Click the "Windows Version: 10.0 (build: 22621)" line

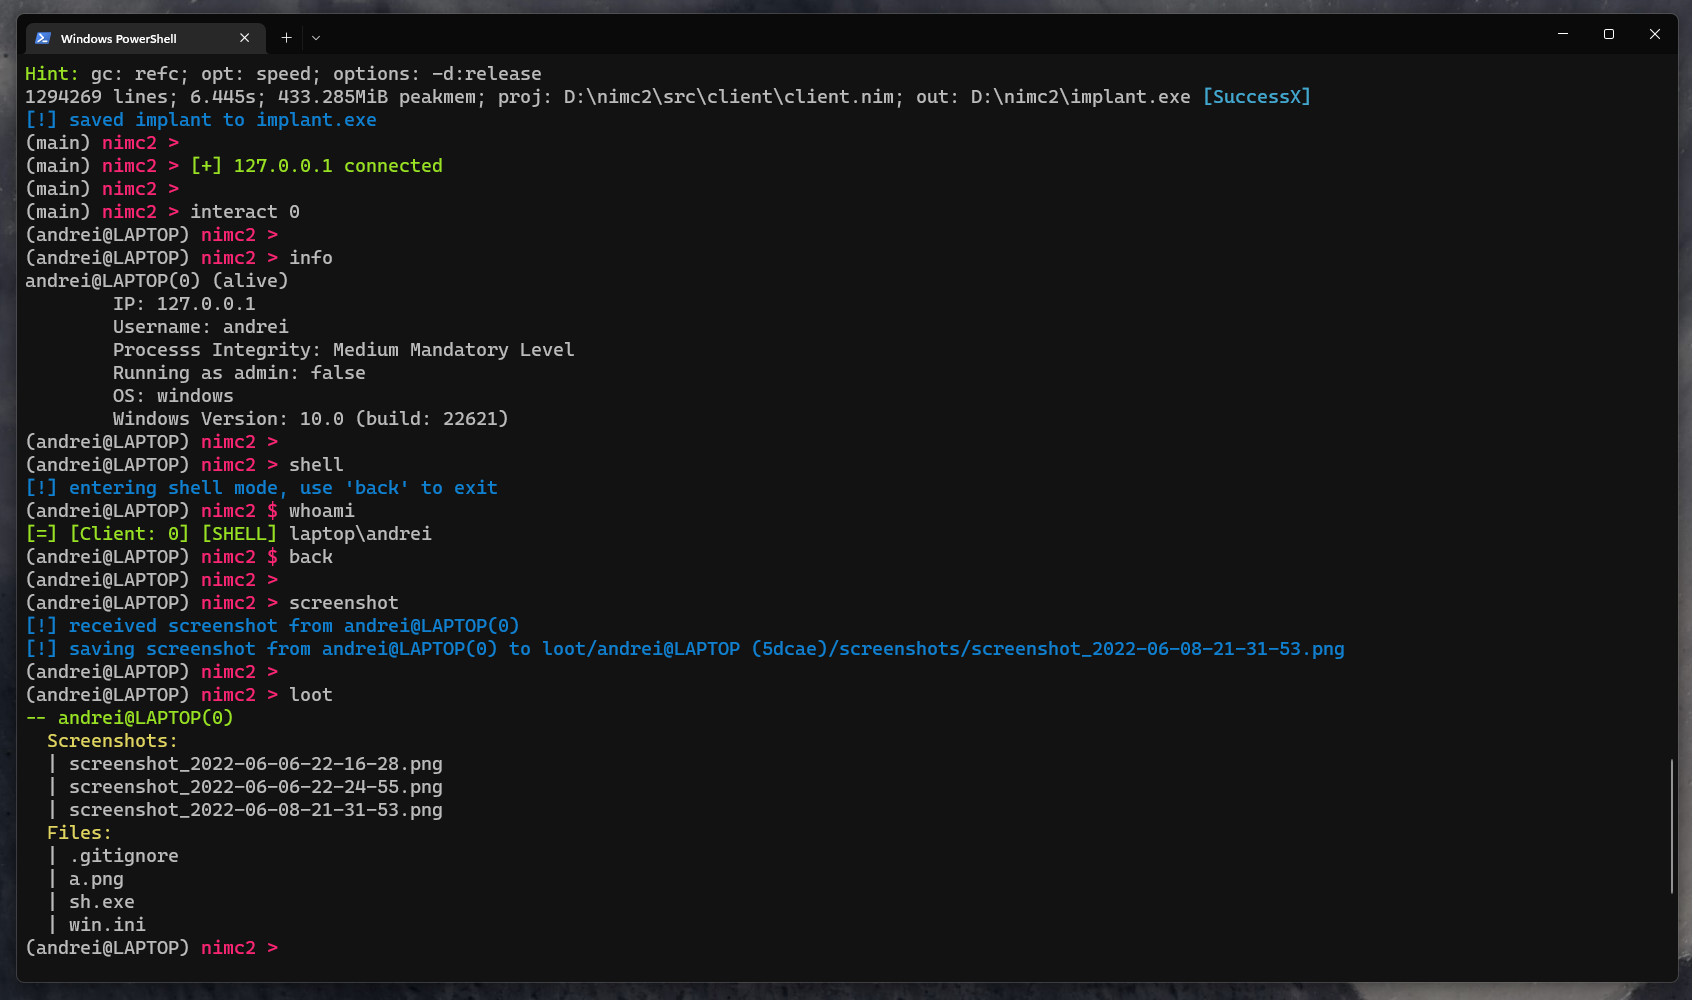(311, 419)
